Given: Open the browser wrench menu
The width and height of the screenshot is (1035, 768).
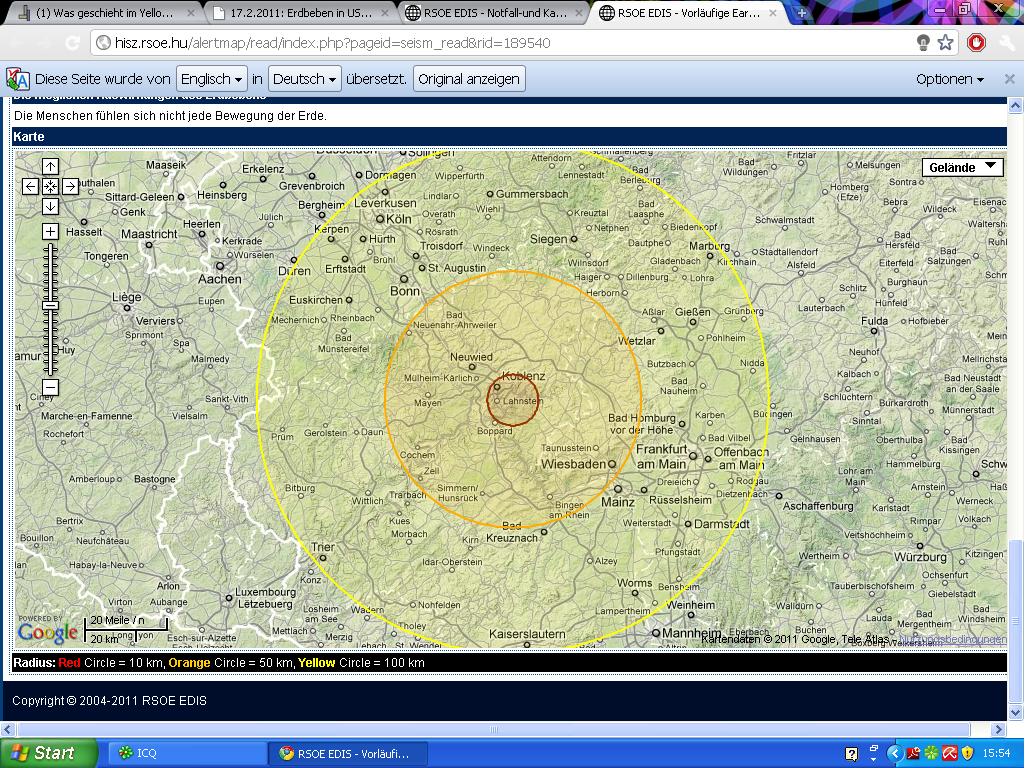Looking at the screenshot, I should 1007,43.
